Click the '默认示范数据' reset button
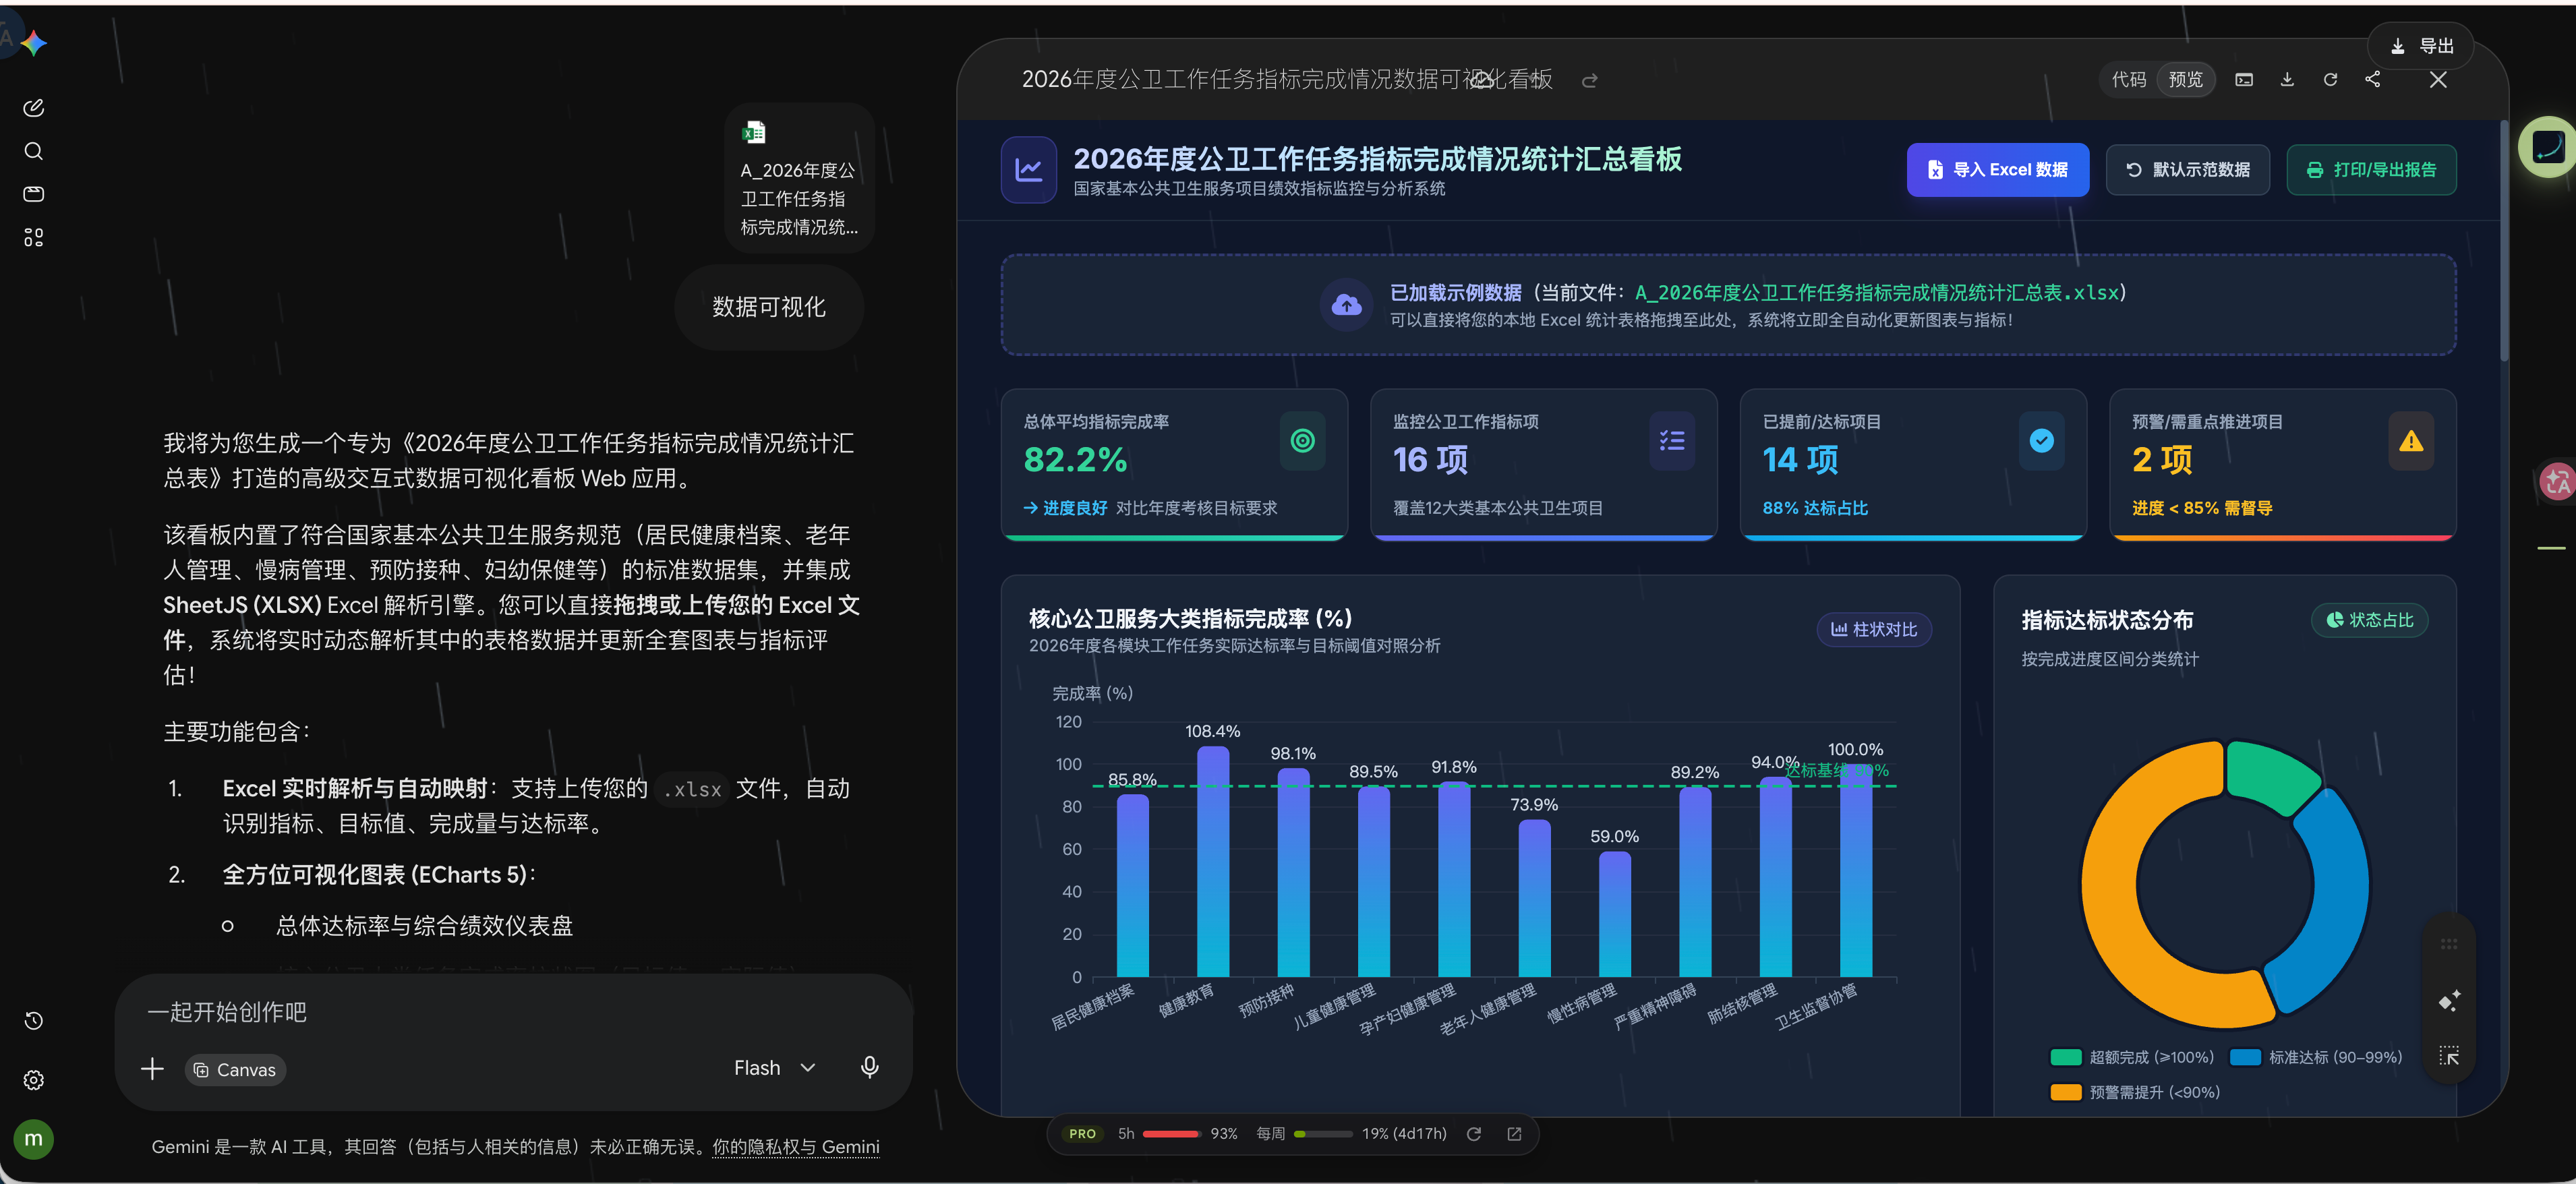The image size is (2576, 1184). tap(2187, 170)
